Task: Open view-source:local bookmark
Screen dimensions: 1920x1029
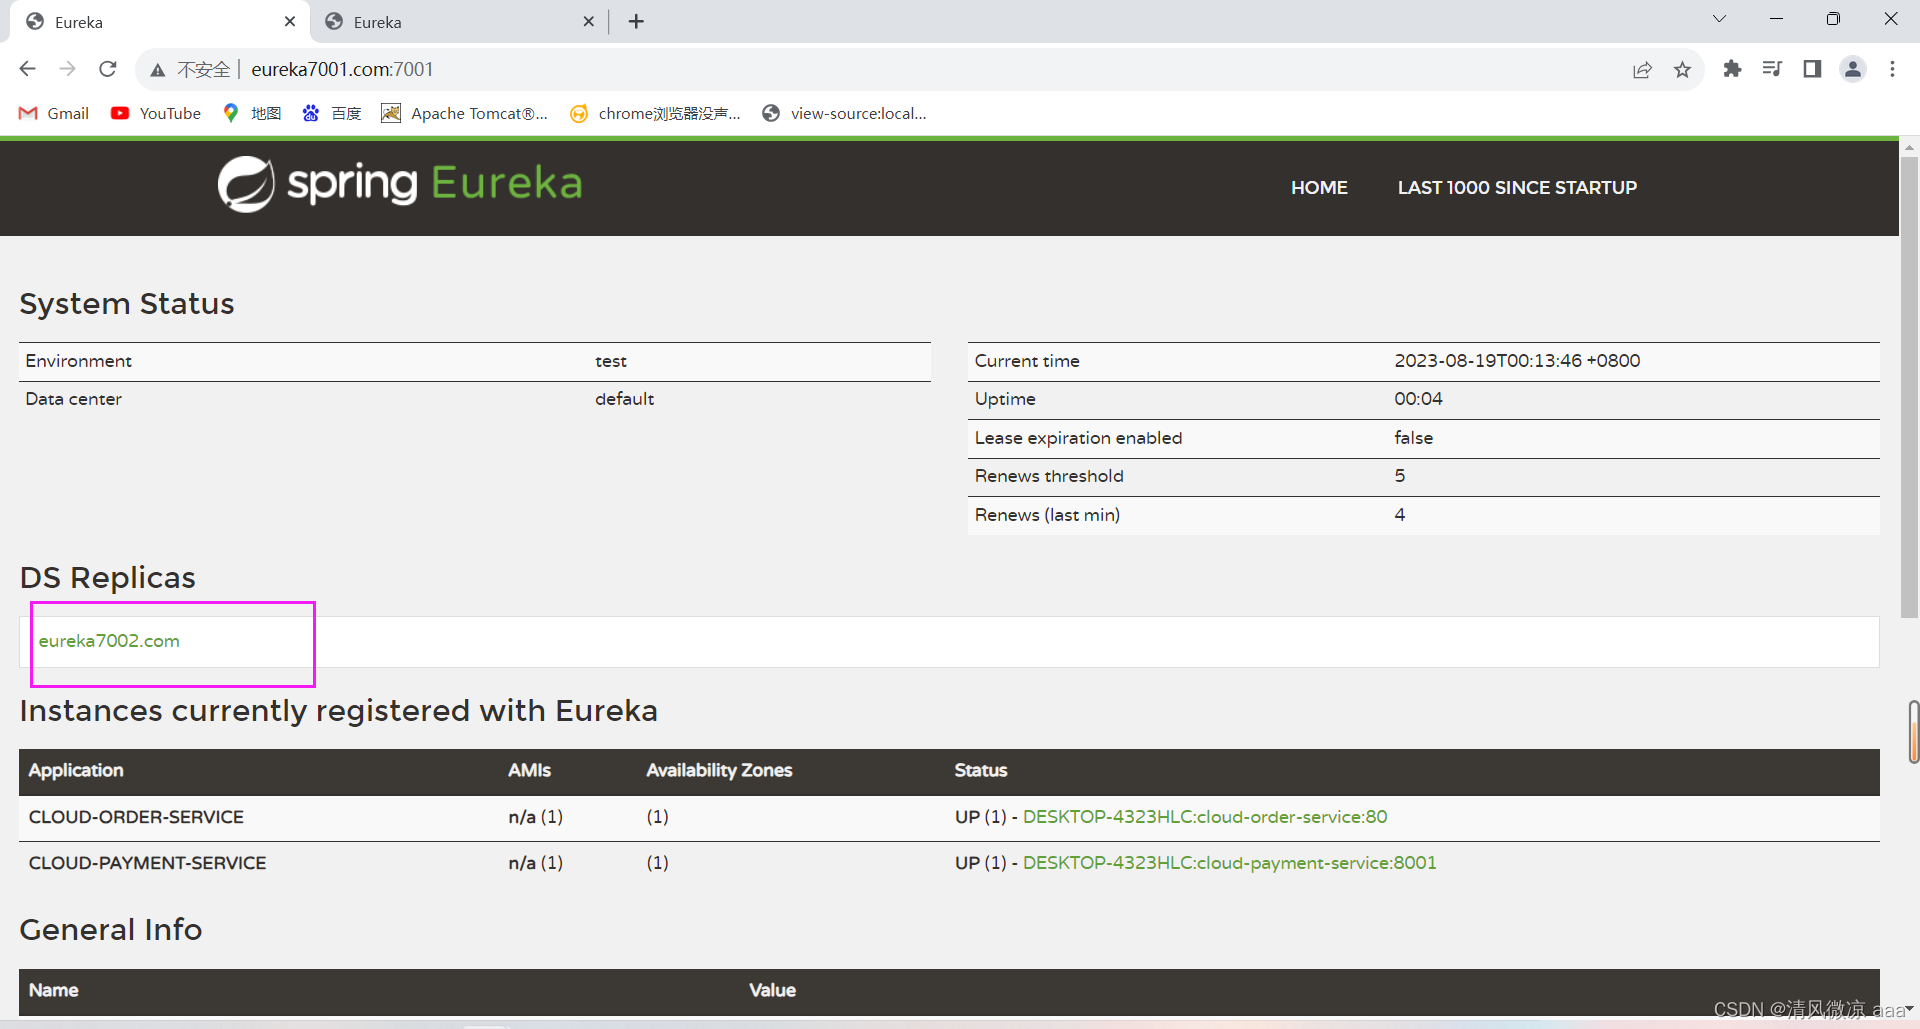Action: click(844, 113)
